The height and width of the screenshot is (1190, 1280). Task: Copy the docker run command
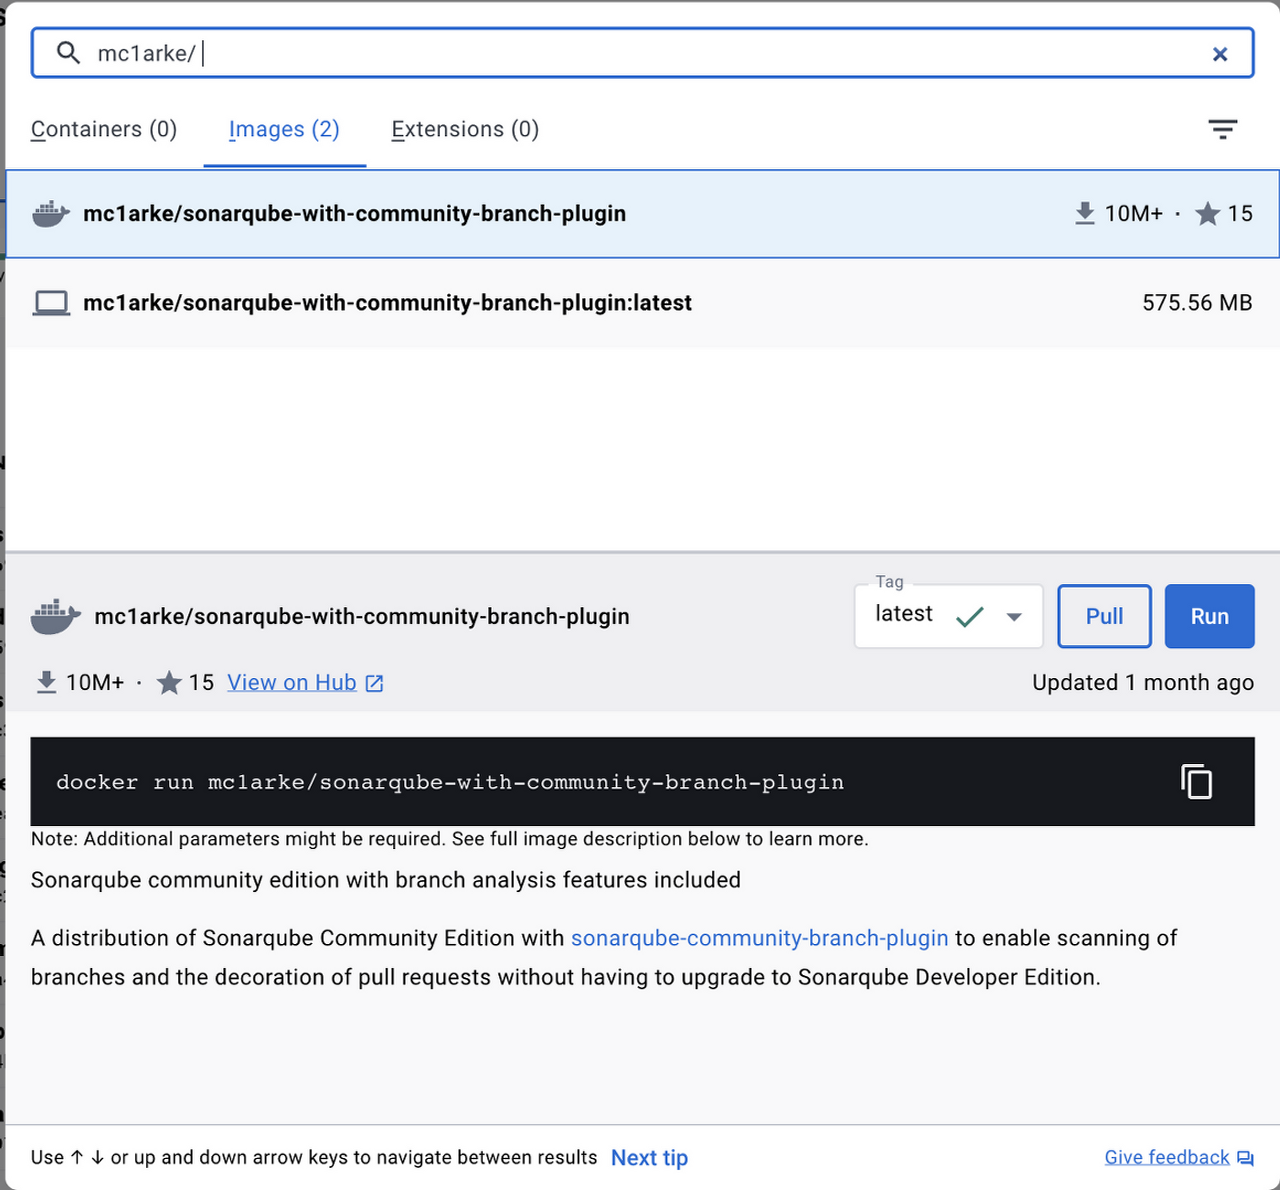coord(1196,781)
